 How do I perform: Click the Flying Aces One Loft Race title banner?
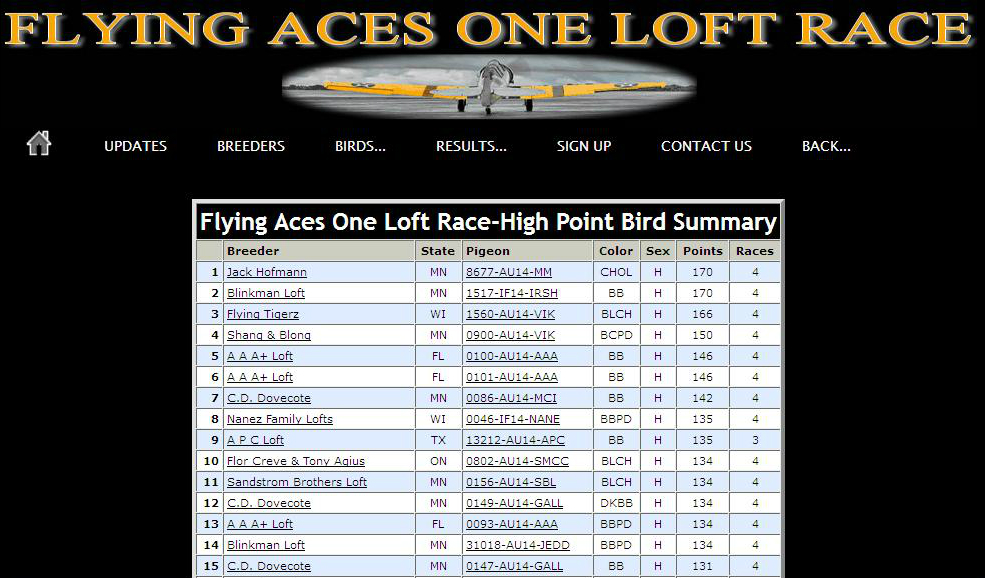[489, 28]
